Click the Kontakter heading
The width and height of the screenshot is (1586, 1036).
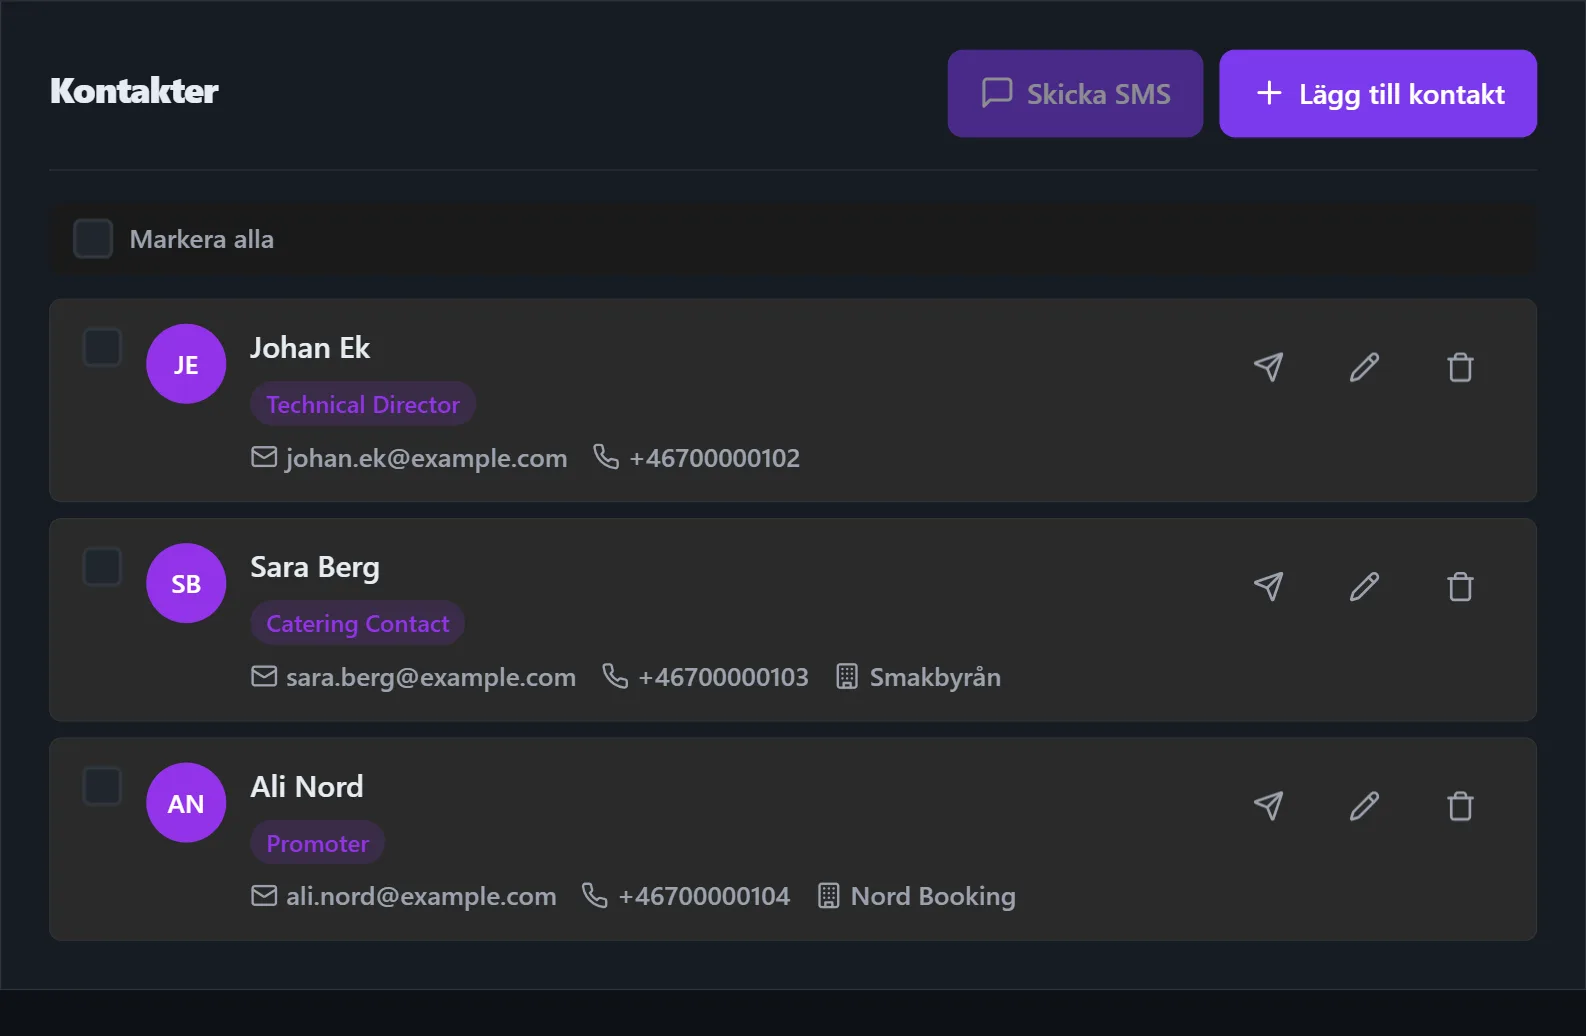(x=134, y=91)
